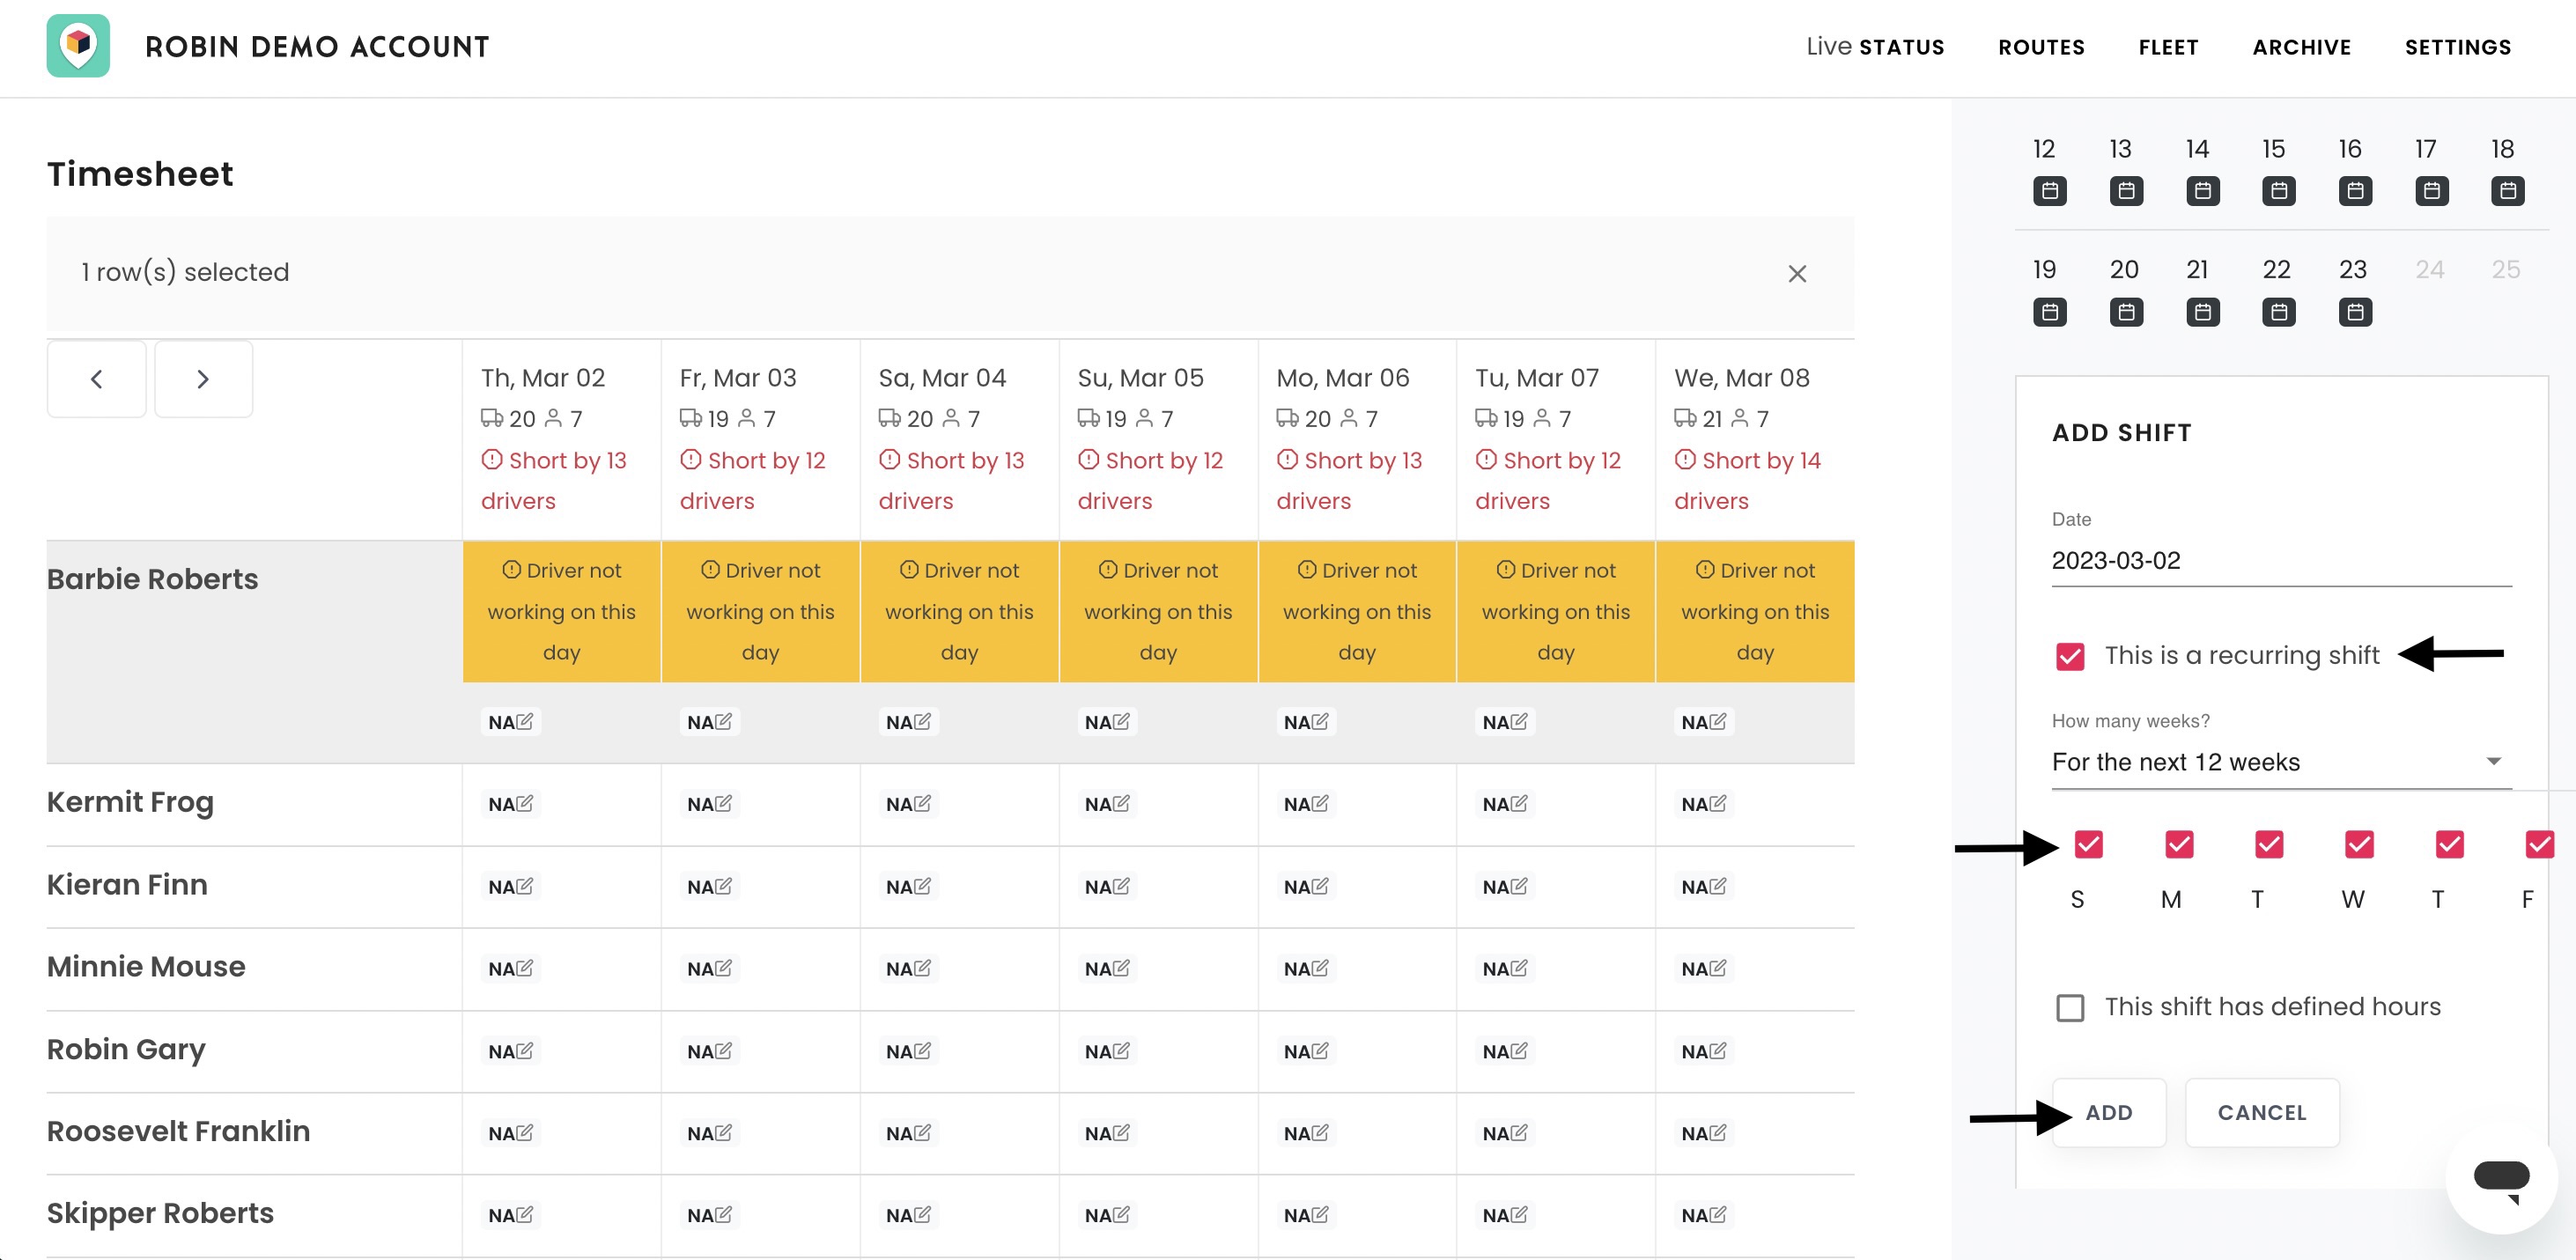Enable This shift has defined hours
Image resolution: width=2576 pixels, height=1260 pixels.
click(2070, 1007)
